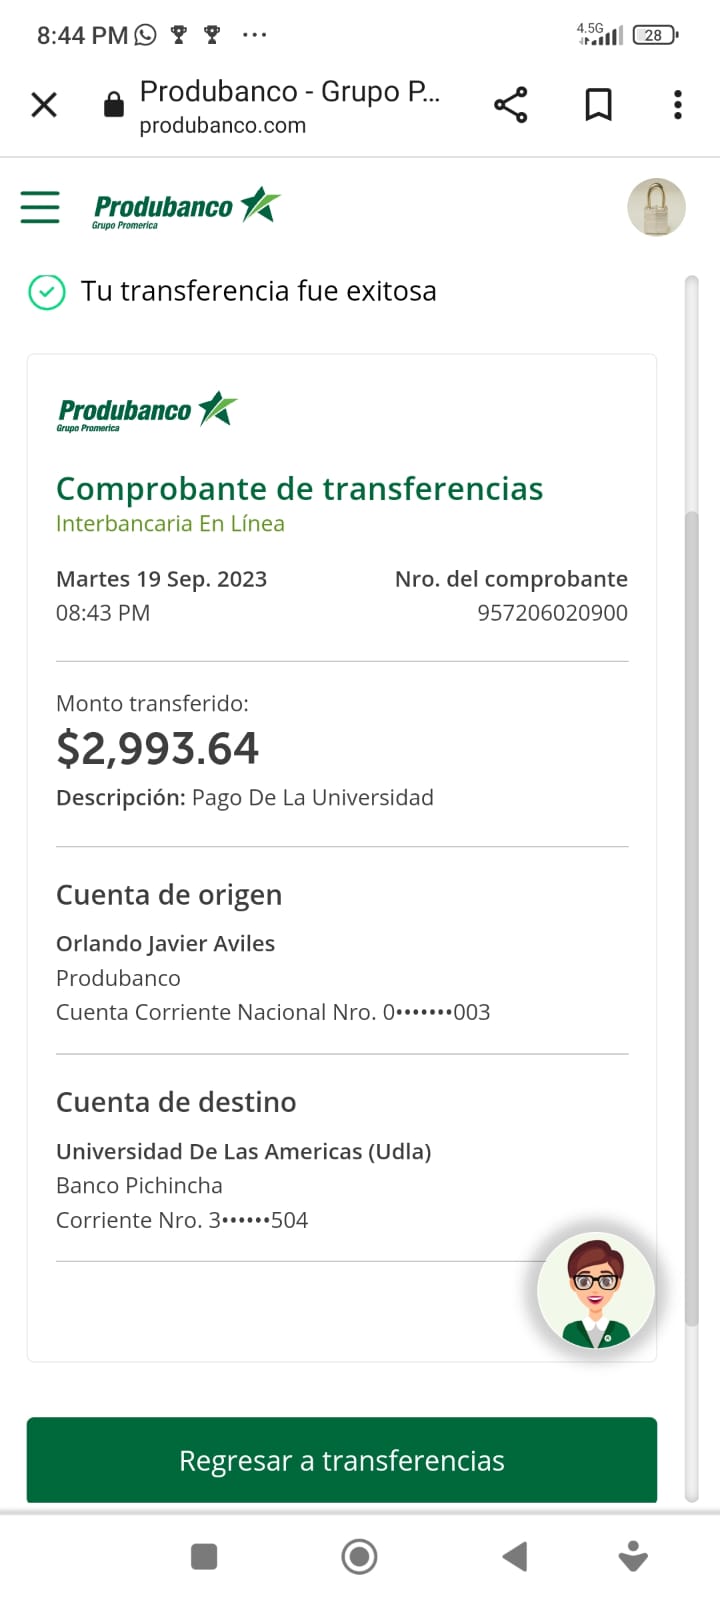The image size is (720, 1600).
Task: Tap the Produbanco logo on receipt
Action: click(147, 412)
